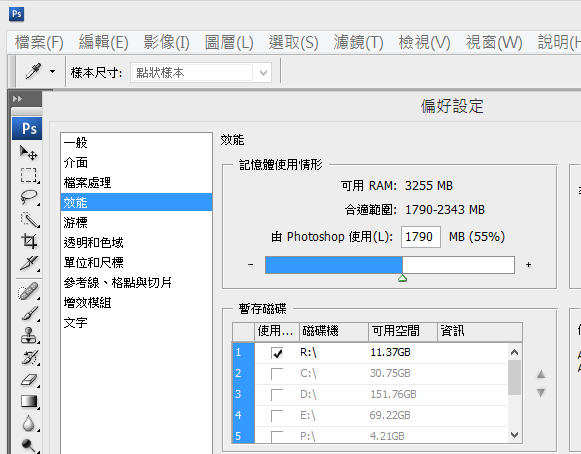This screenshot has width=581, height=454.
Task: Click Photoshop icon in title bar
Action: tap(16, 14)
